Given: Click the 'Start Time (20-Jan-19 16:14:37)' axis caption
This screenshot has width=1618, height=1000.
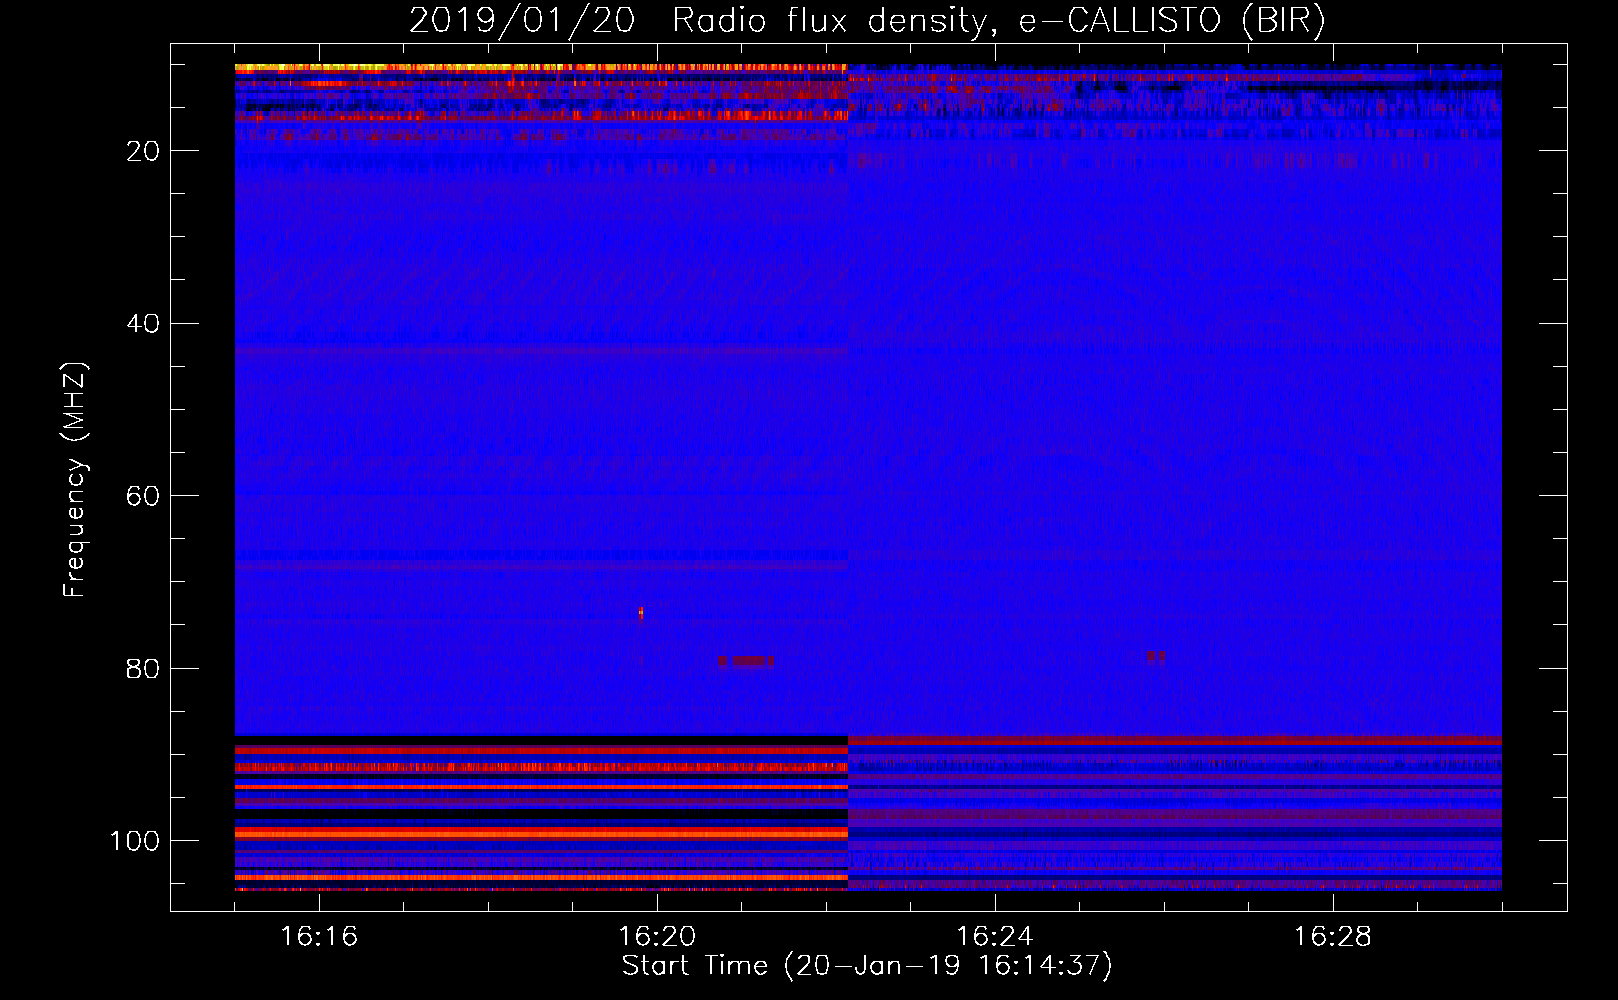Looking at the screenshot, I should (x=867, y=966).
